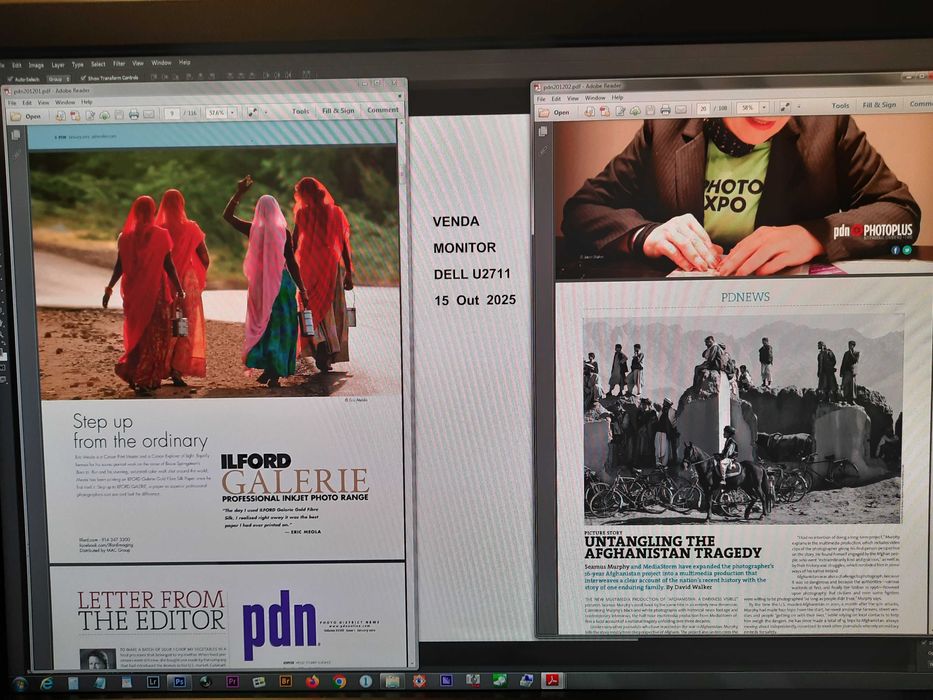
Task: Click Open folder icon in pdn201201 window
Action: pyautogui.click(x=15, y=116)
